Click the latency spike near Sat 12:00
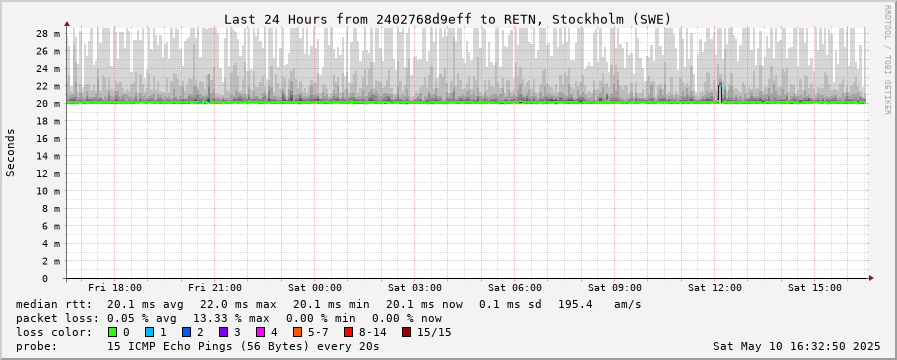 [x=720, y=93]
